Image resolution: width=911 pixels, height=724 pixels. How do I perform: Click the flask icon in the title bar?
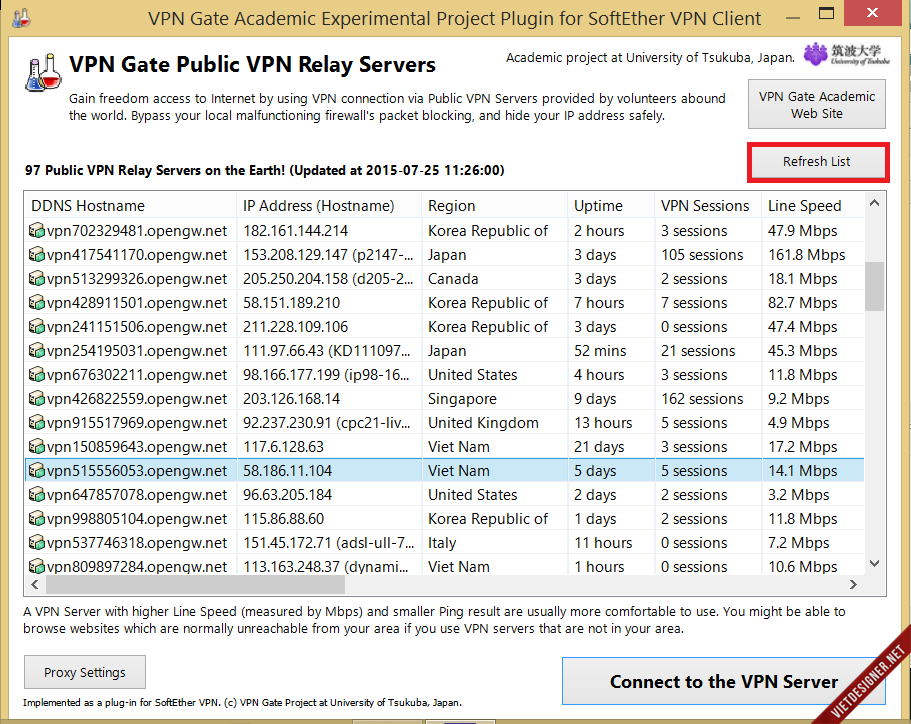tap(21, 18)
